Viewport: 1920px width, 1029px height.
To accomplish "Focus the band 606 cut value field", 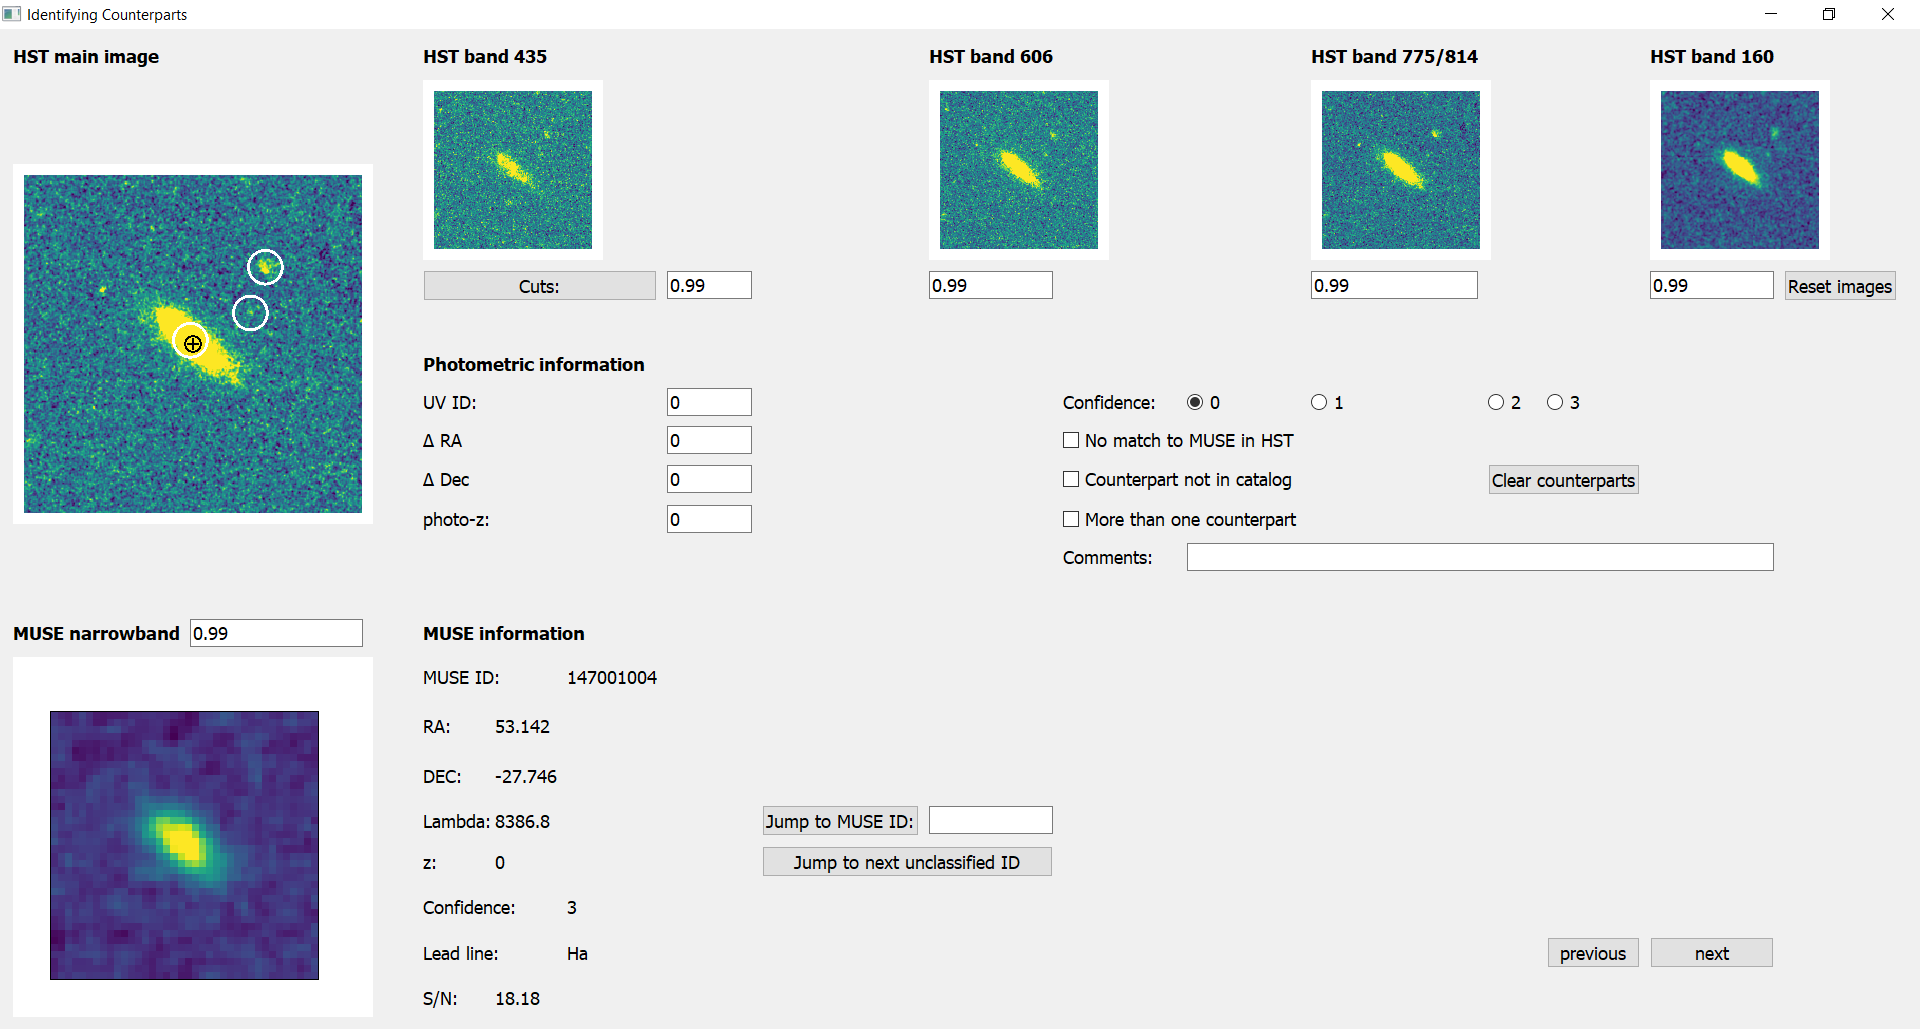I will tap(991, 285).
